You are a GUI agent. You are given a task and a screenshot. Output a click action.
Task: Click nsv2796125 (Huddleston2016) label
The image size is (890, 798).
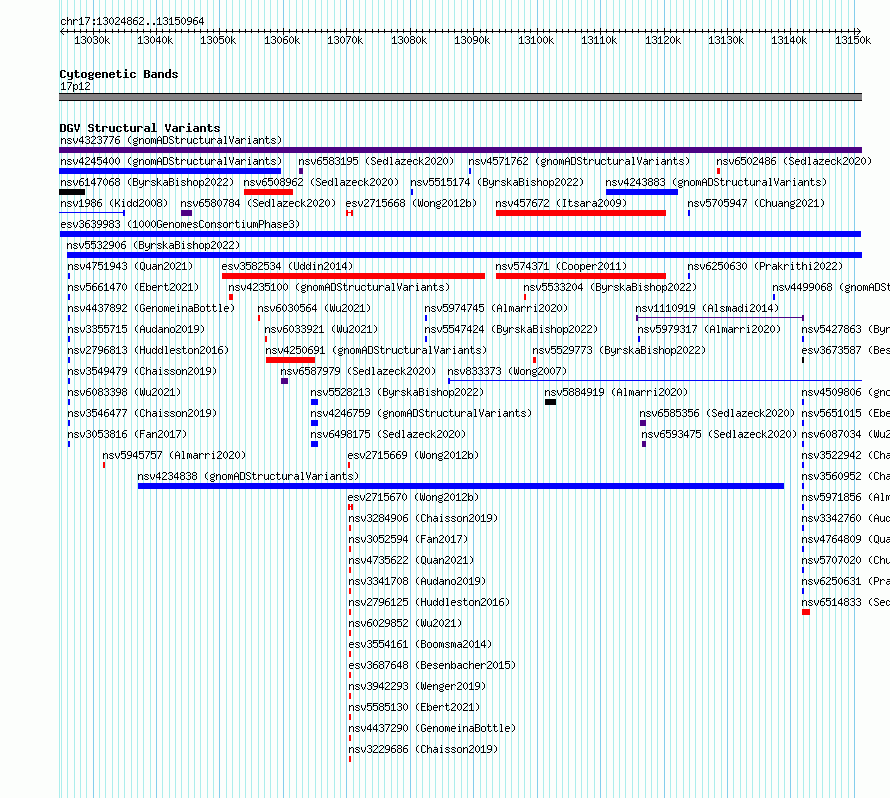(429, 602)
